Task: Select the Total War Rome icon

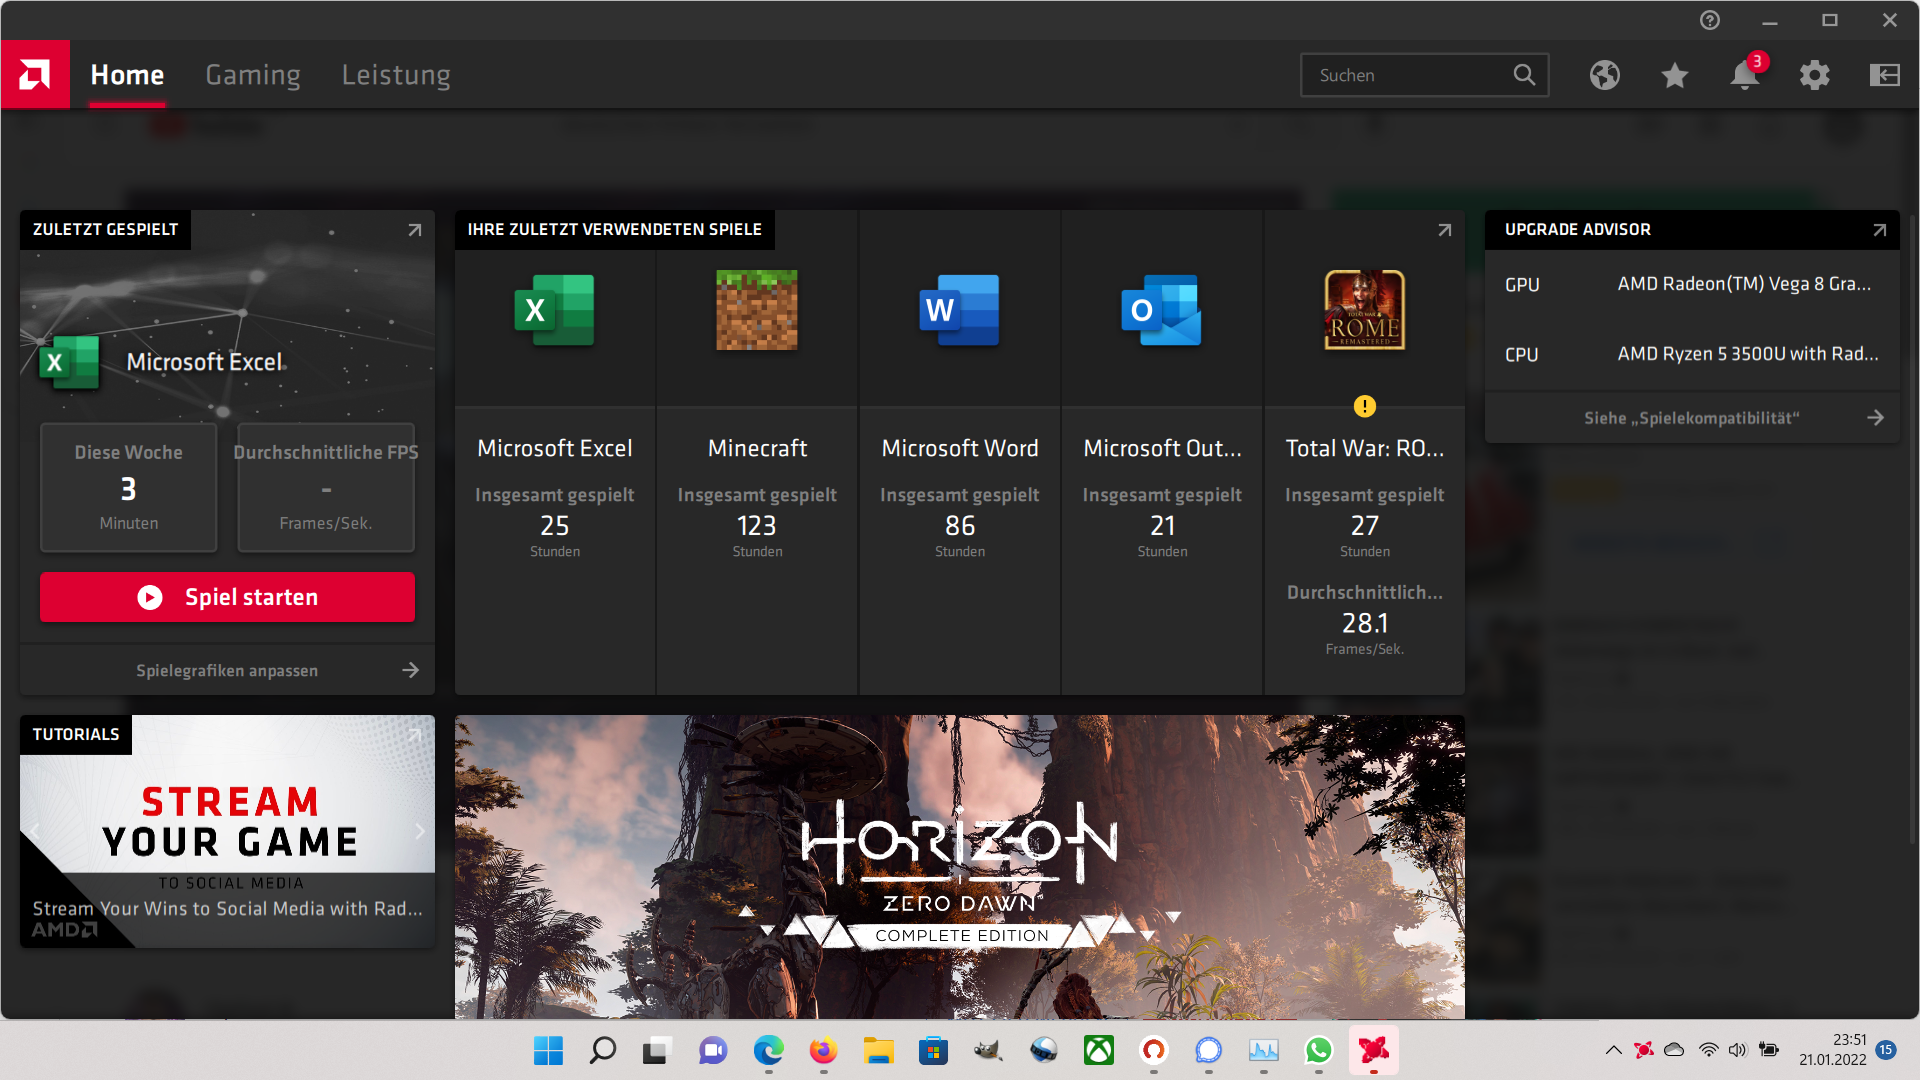Action: 1365,310
